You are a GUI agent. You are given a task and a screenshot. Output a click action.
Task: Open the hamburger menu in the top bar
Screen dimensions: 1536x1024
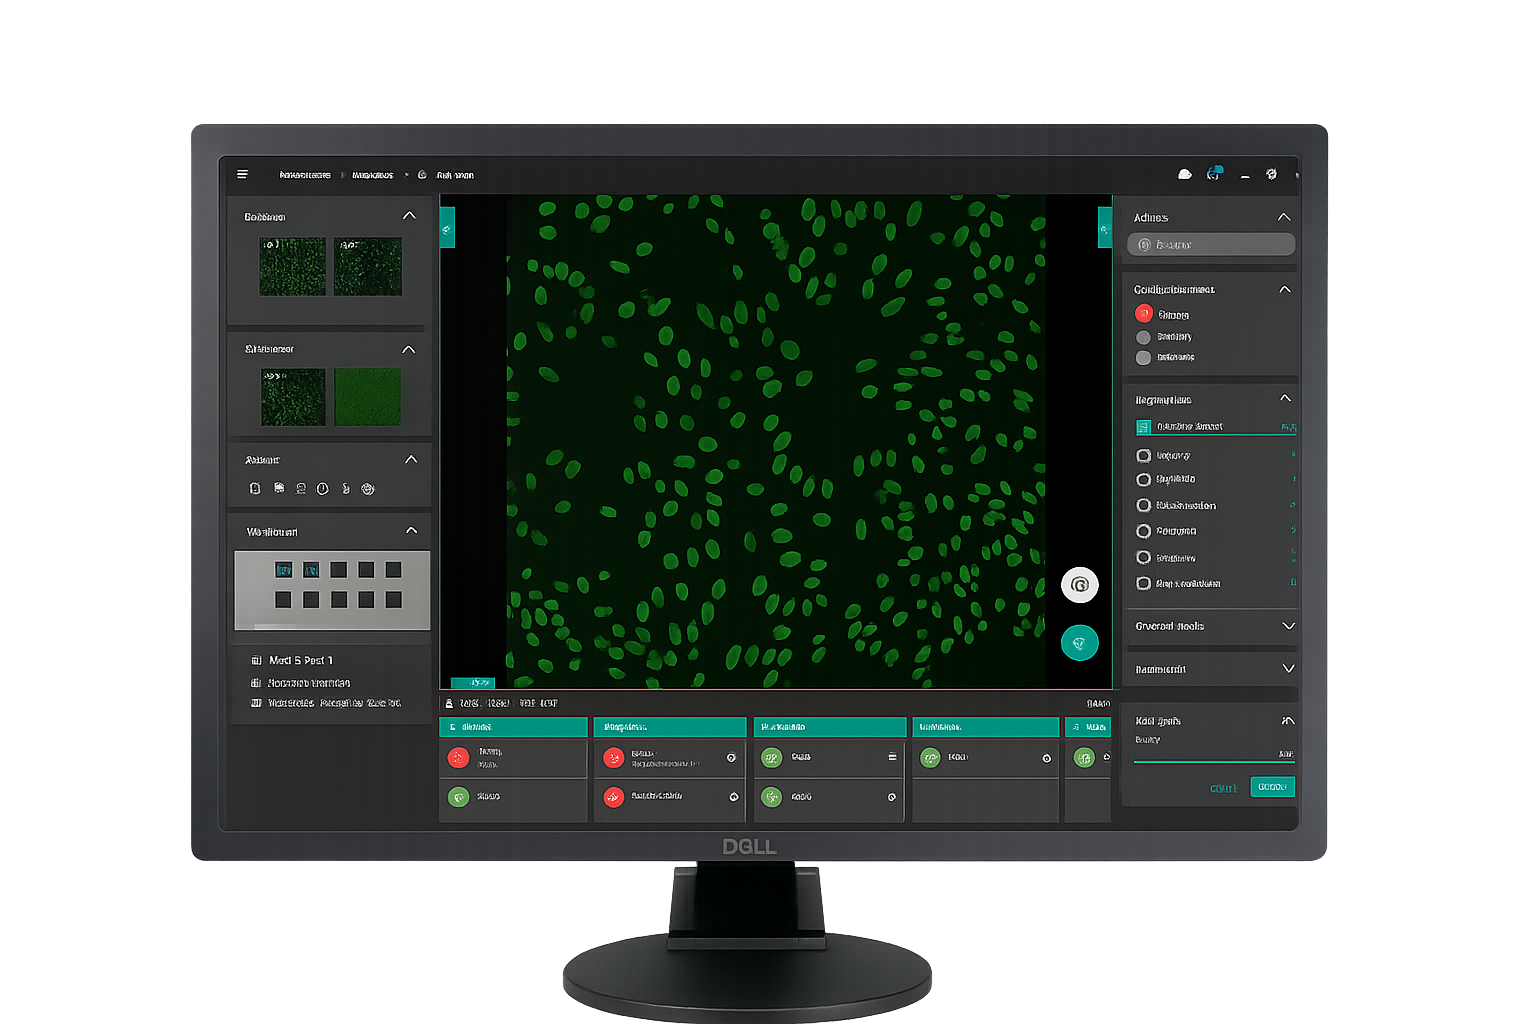[x=242, y=174]
